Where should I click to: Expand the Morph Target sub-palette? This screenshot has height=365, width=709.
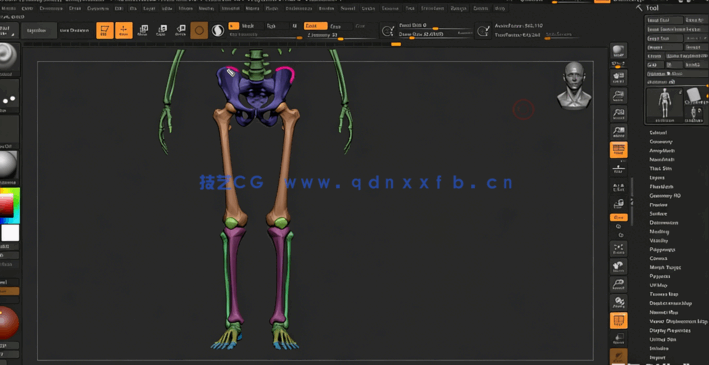pos(665,267)
